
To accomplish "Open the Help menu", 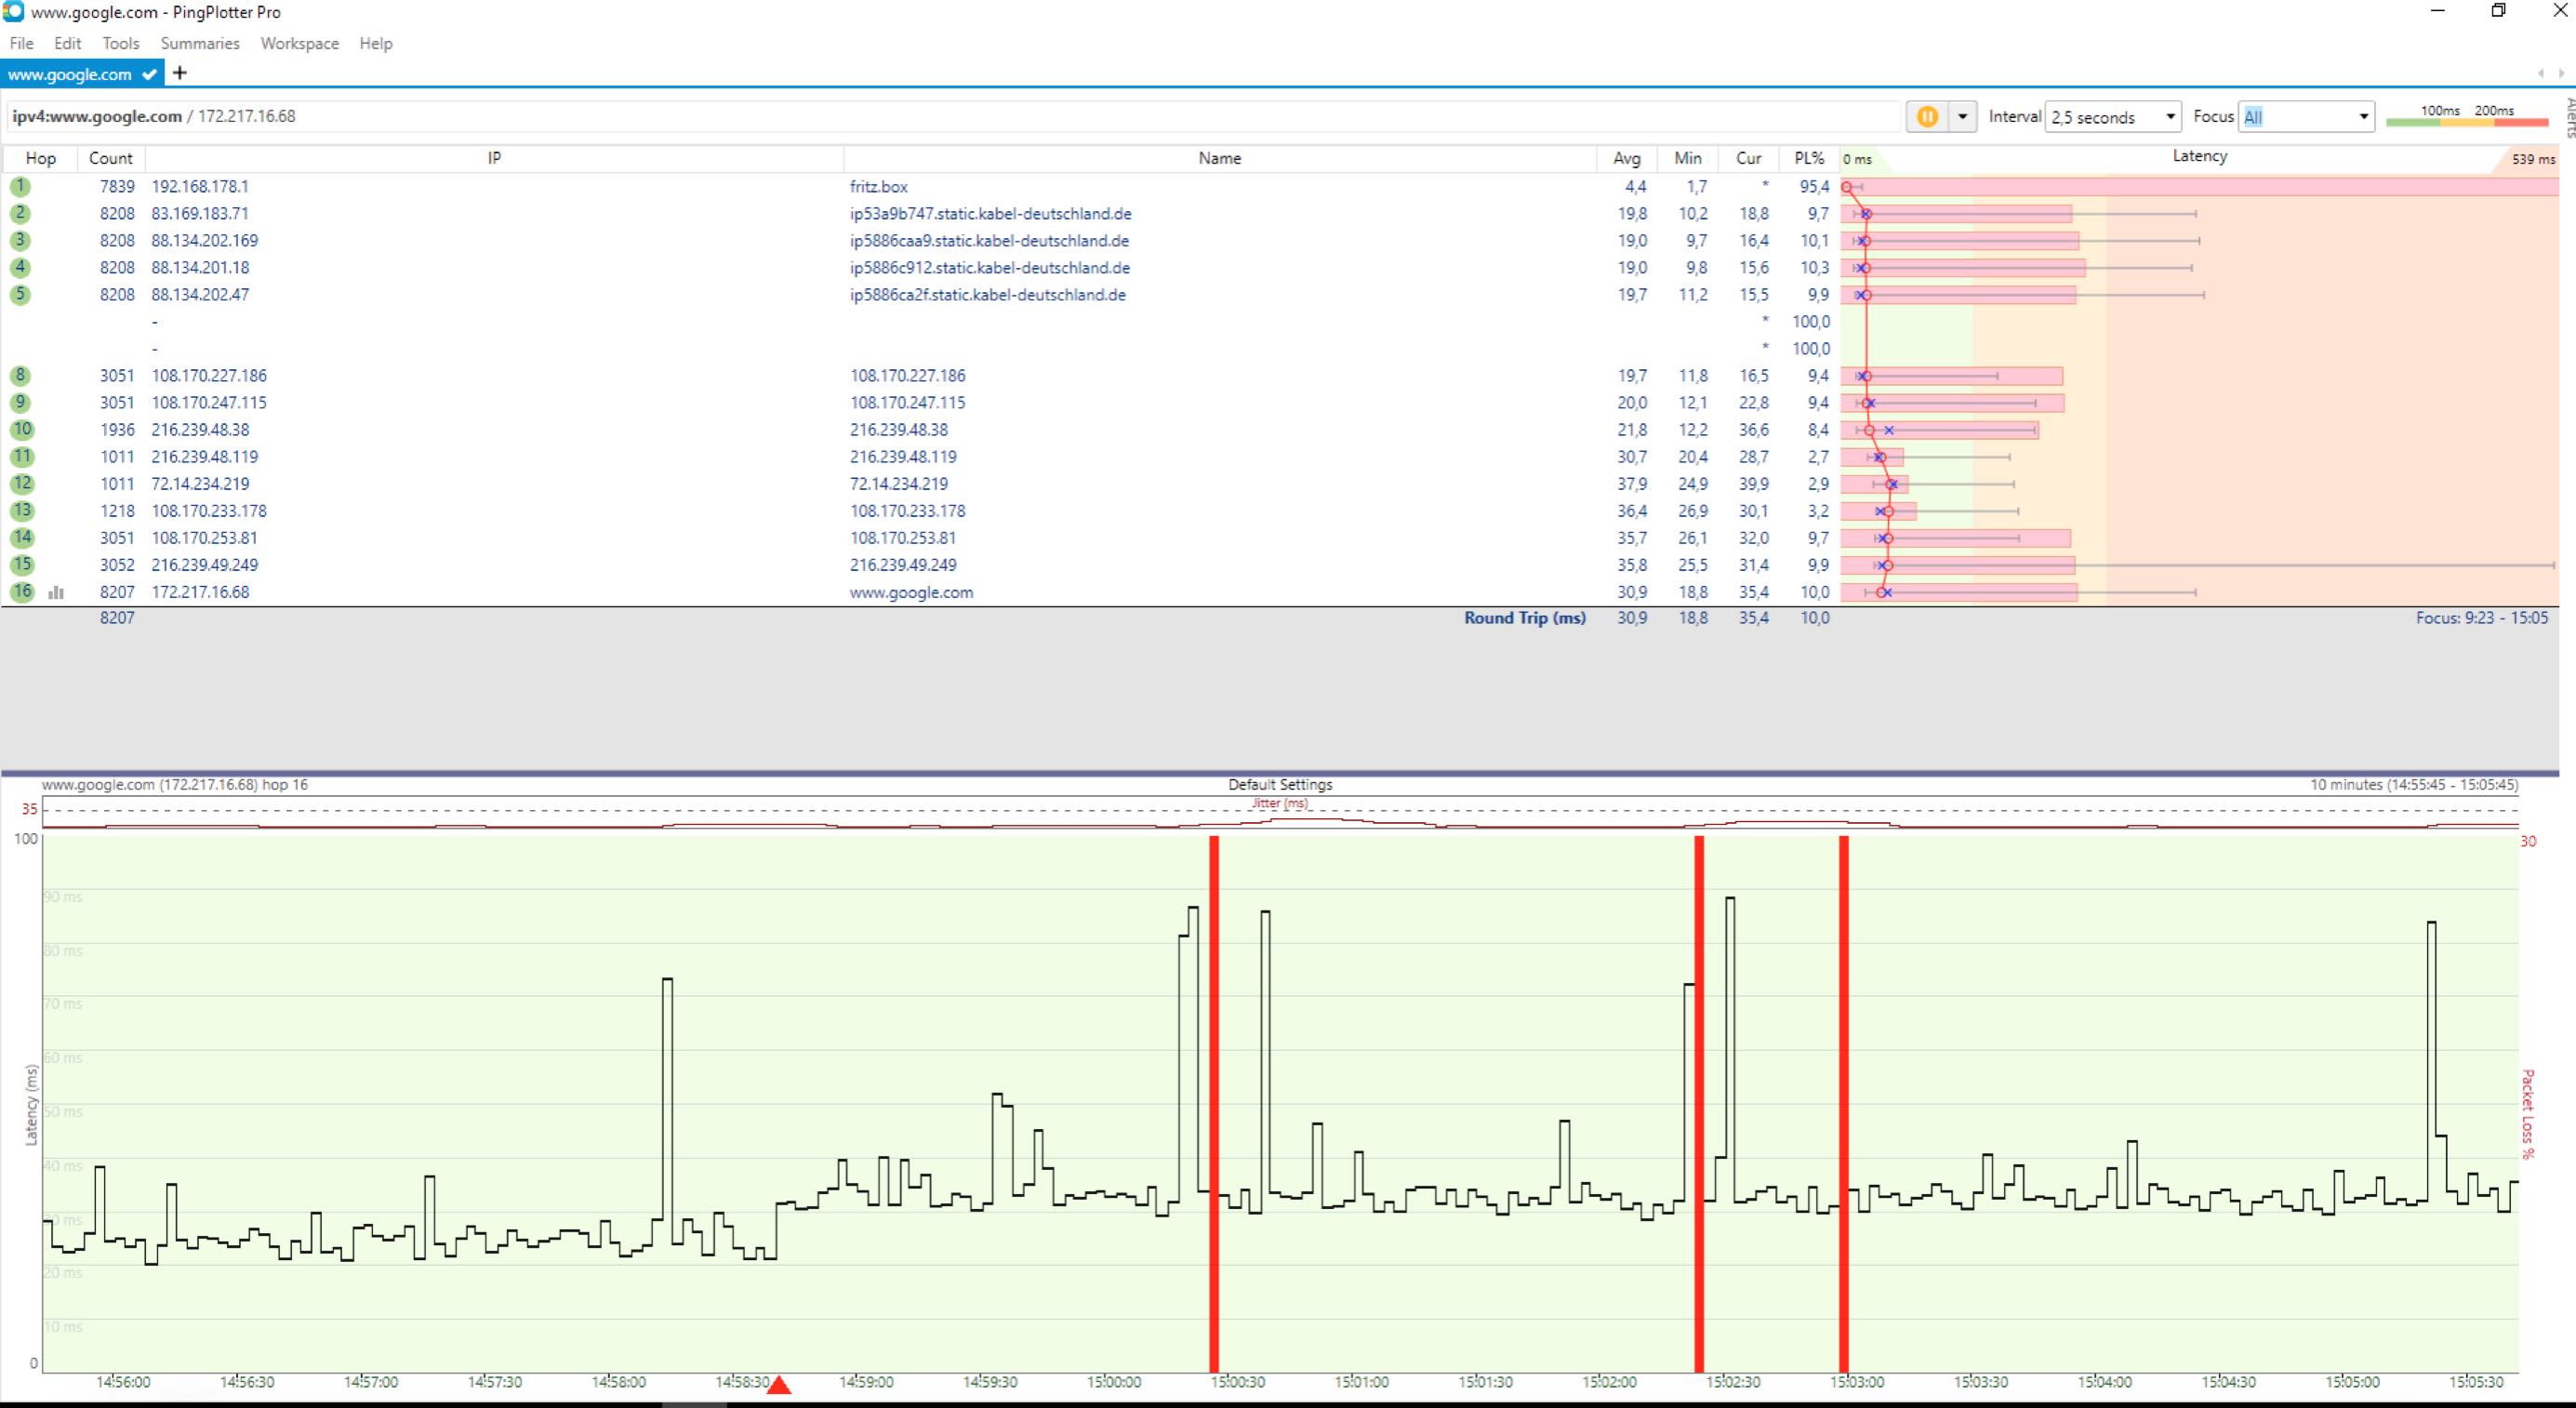I will pyautogui.click(x=376, y=43).
